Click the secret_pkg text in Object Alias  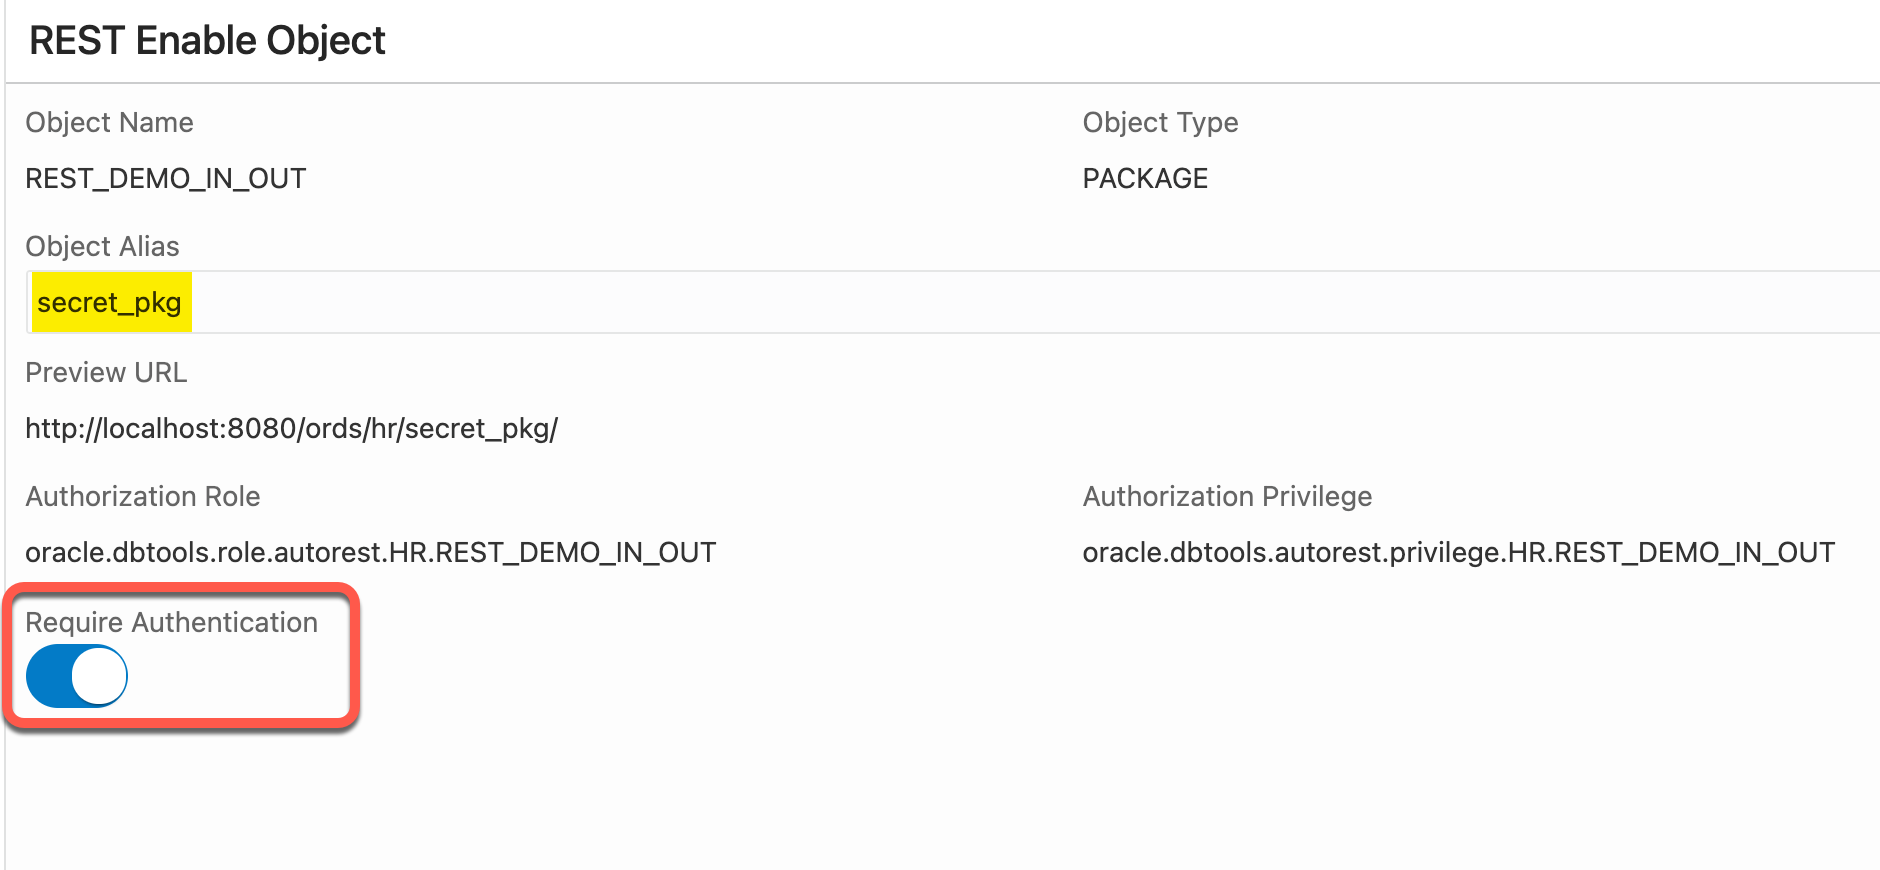pyautogui.click(x=110, y=302)
